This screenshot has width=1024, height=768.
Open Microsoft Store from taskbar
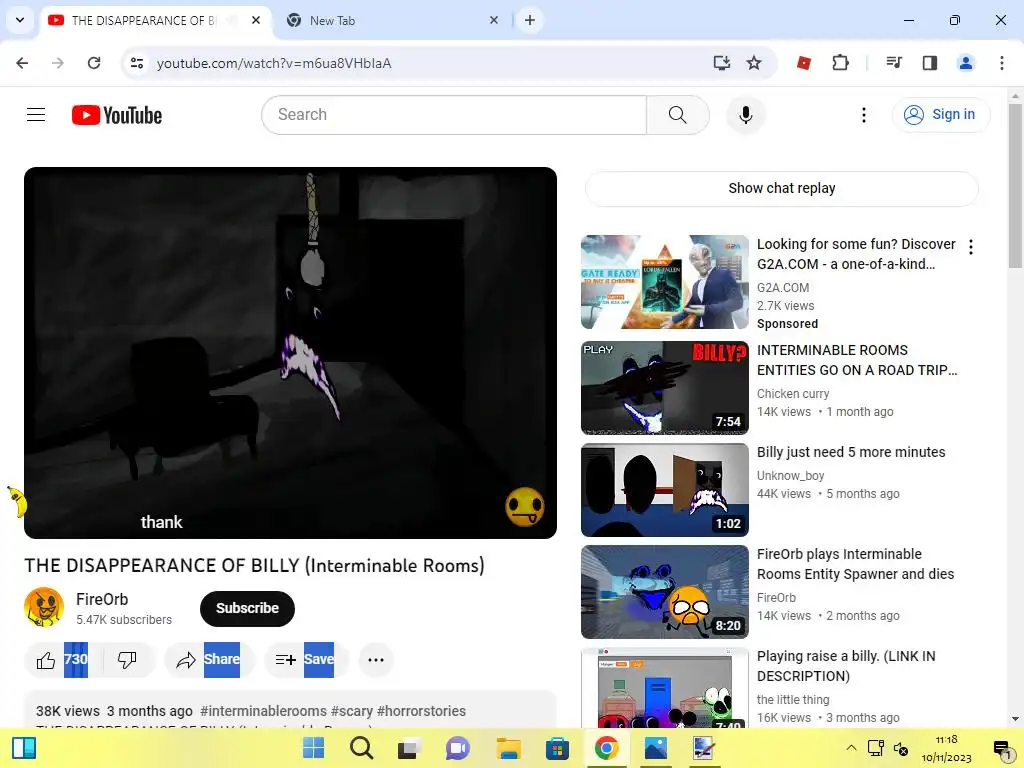pos(557,748)
